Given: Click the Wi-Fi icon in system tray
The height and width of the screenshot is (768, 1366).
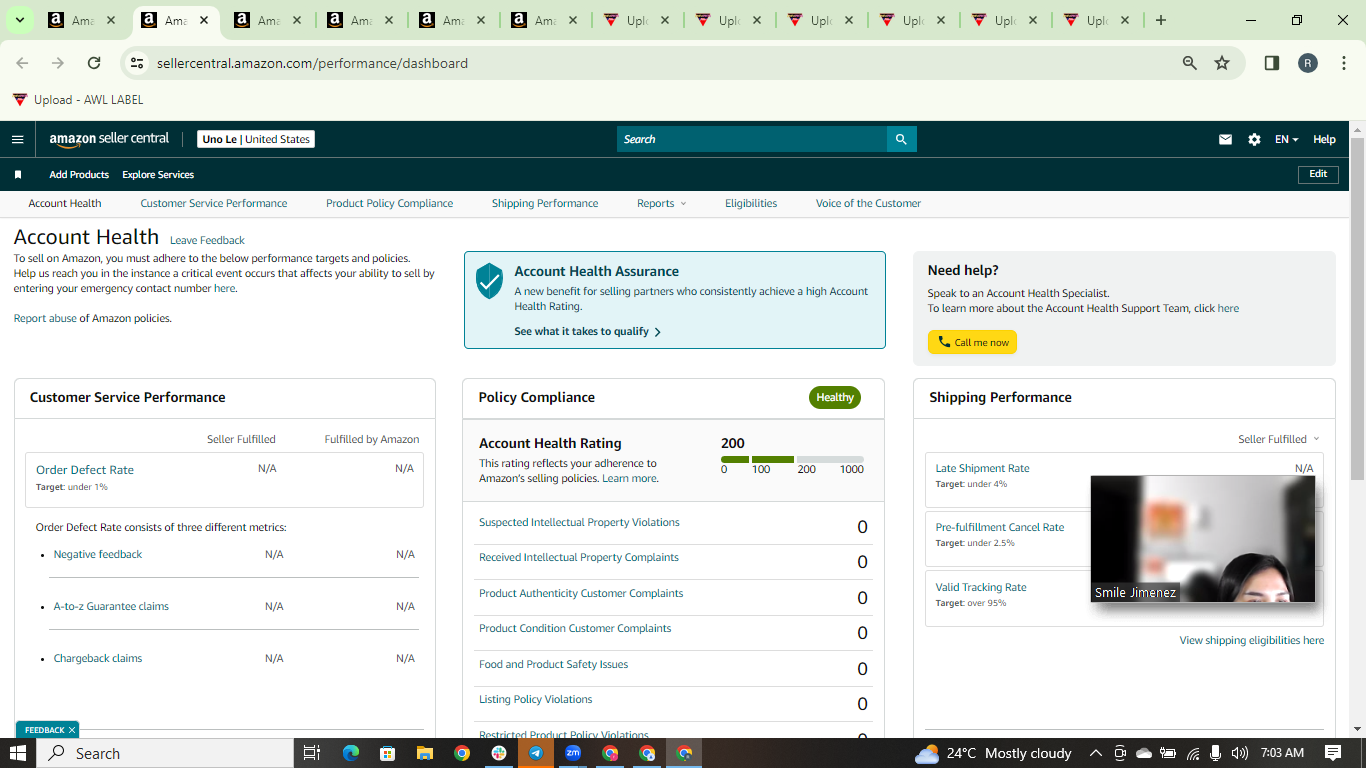Looking at the screenshot, I should [1192, 753].
